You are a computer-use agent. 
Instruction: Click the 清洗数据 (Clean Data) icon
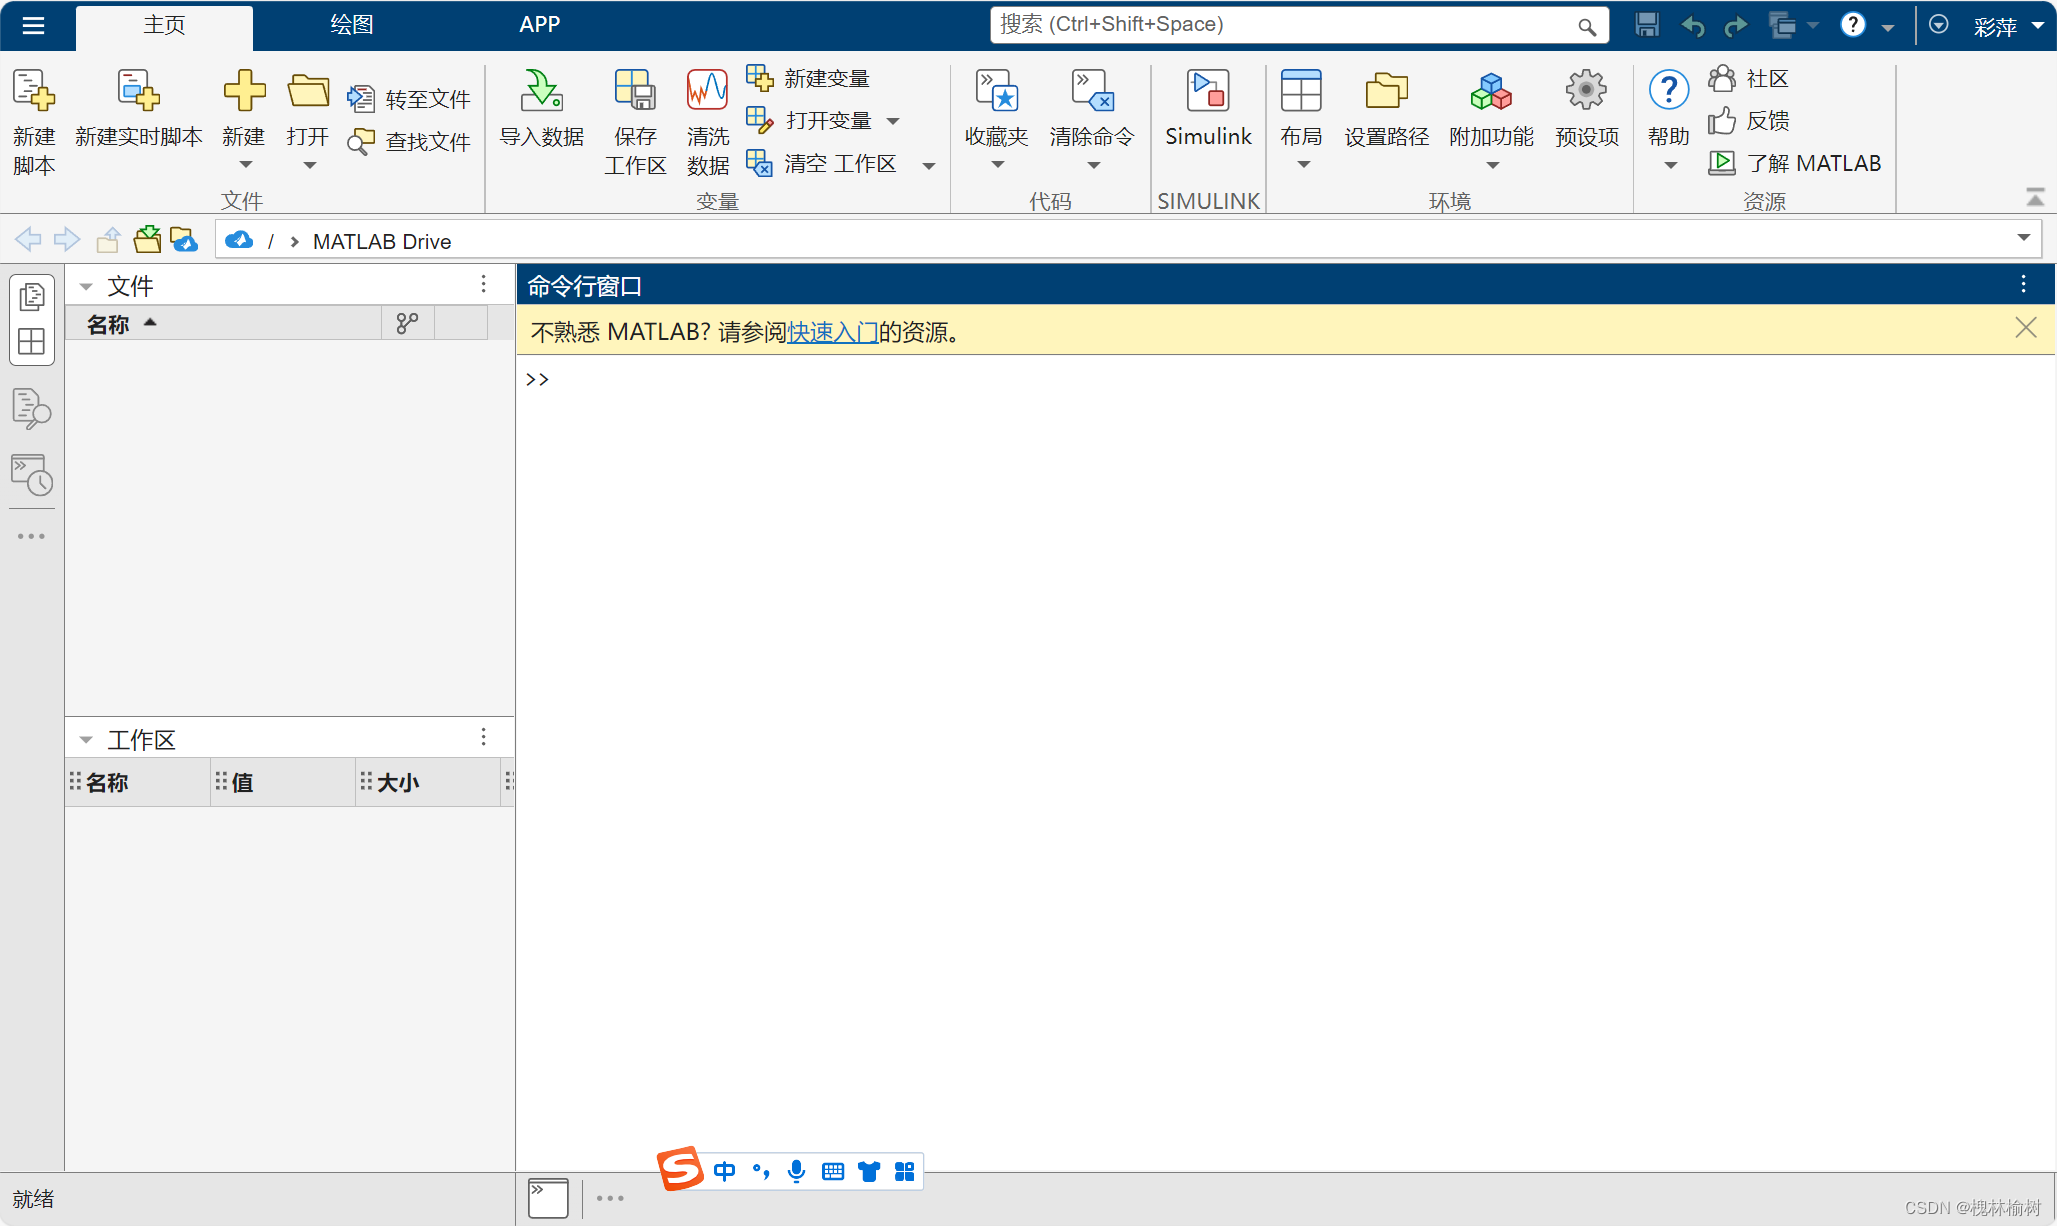click(708, 90)
